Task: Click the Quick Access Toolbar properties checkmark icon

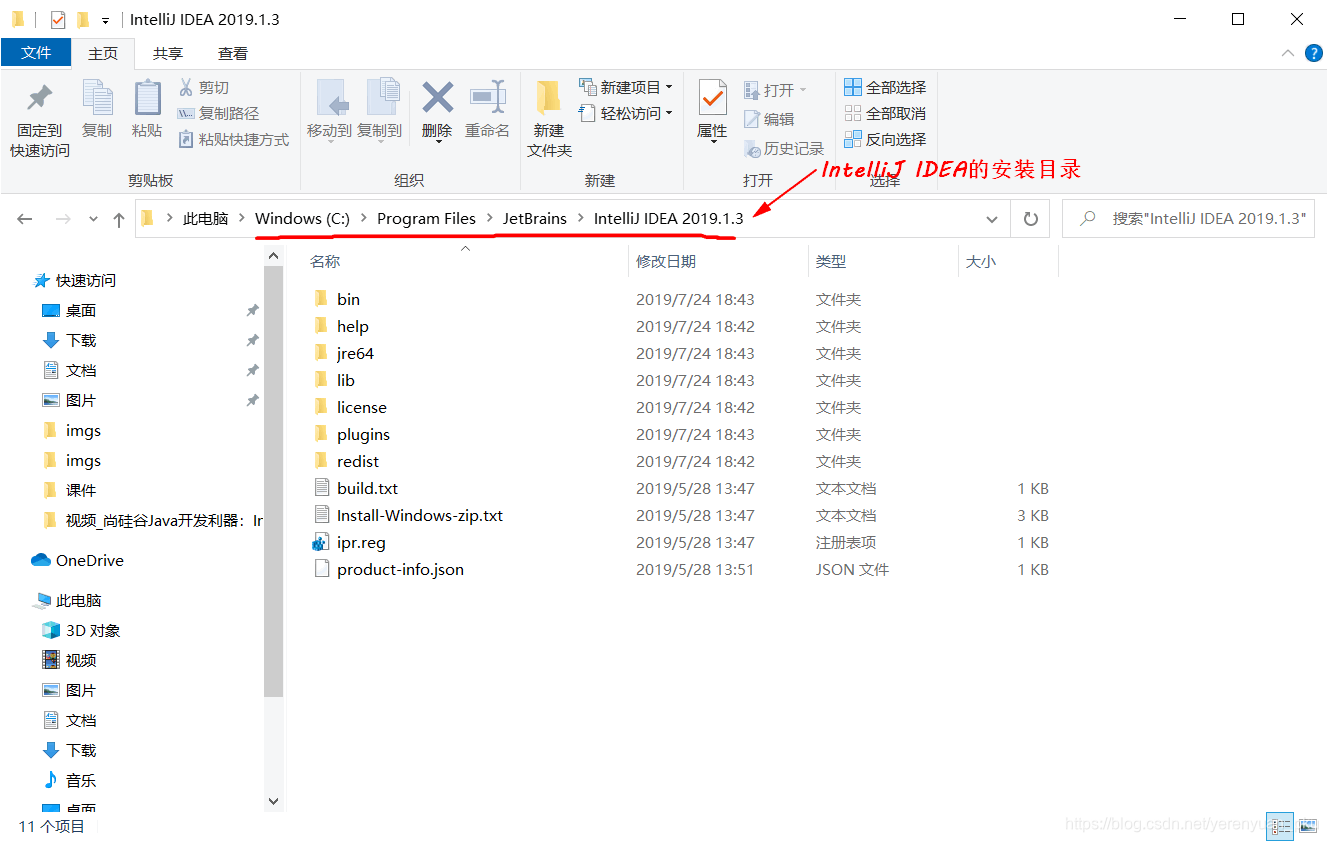Action: click(x=57, y=19)
